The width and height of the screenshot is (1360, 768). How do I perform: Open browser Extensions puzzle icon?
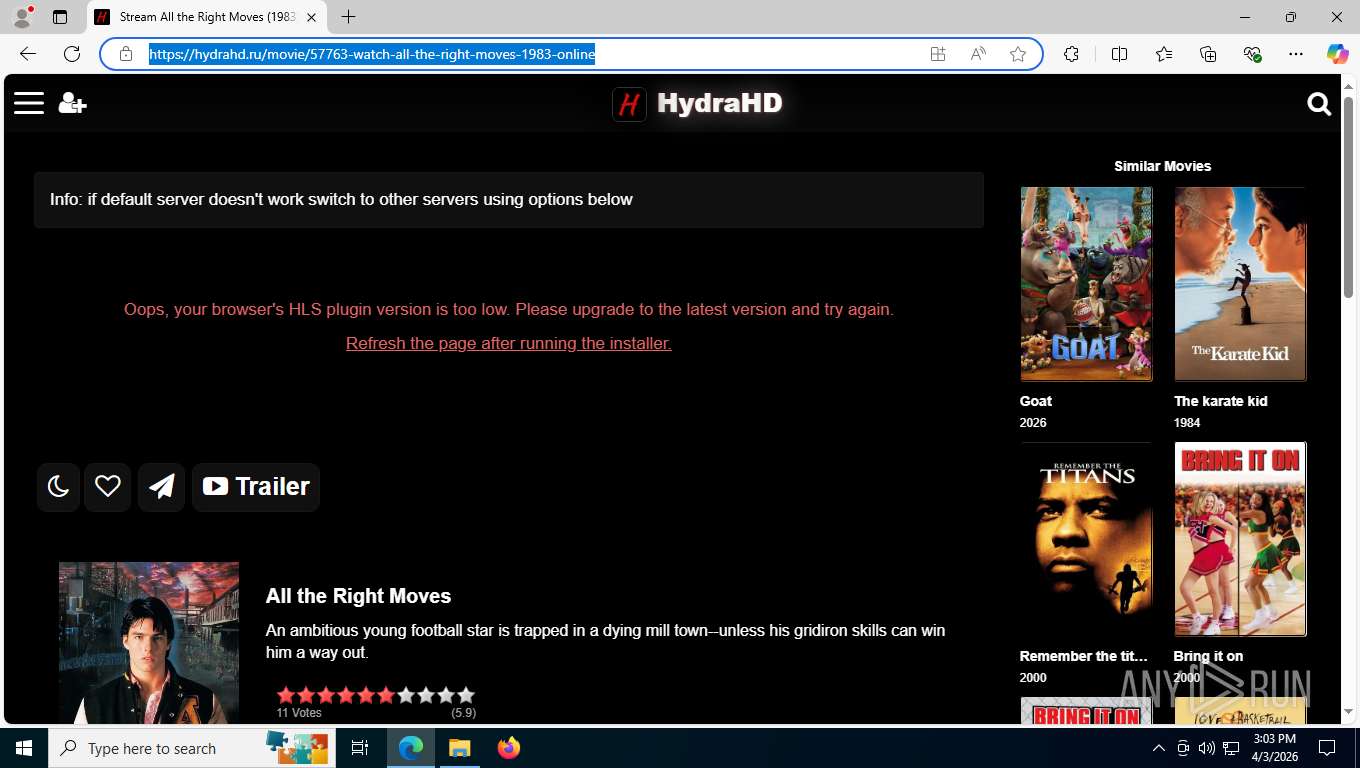click(x=1071, y=54)
